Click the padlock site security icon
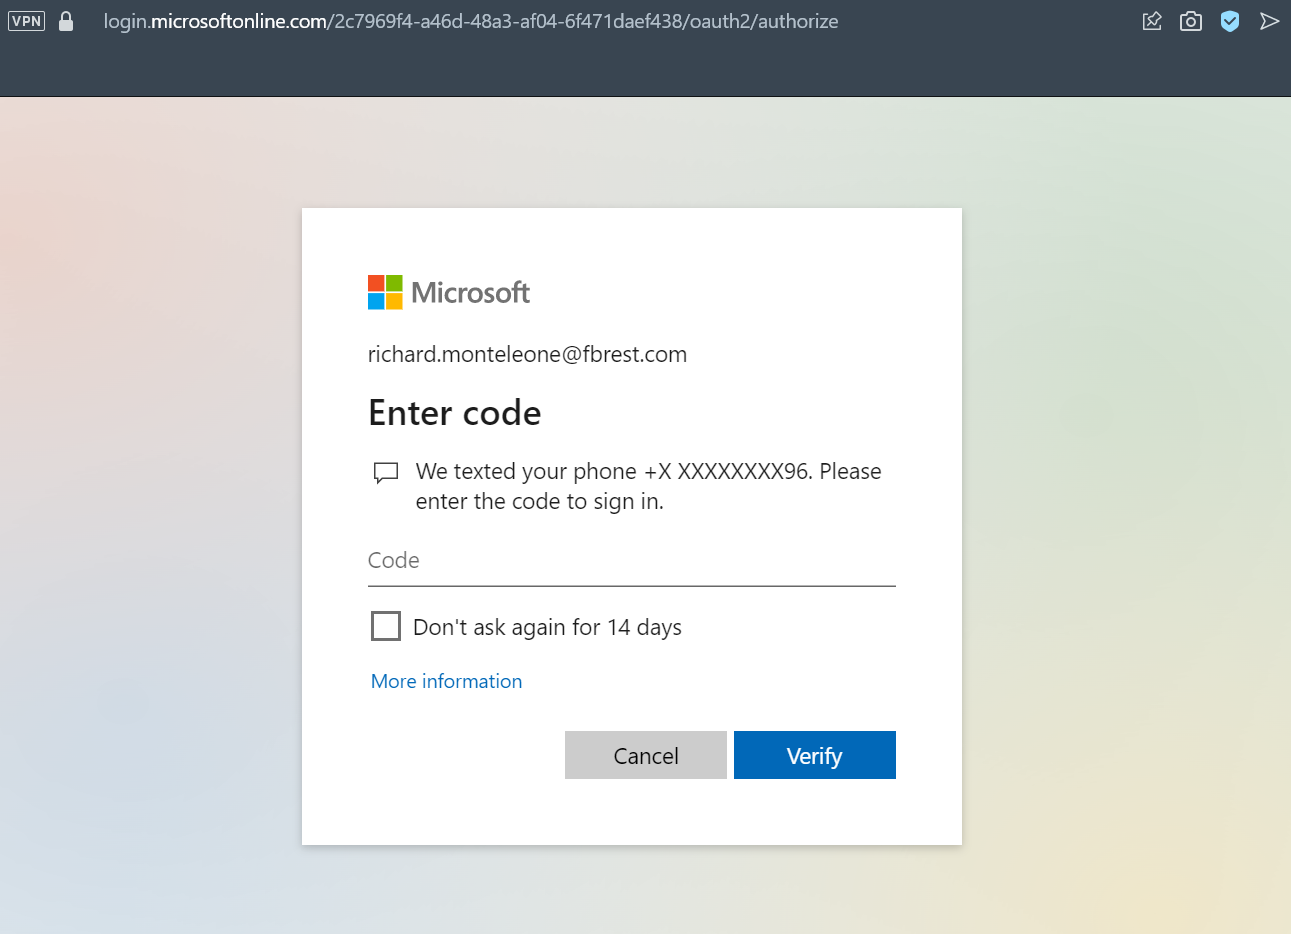 click(66, 21)
